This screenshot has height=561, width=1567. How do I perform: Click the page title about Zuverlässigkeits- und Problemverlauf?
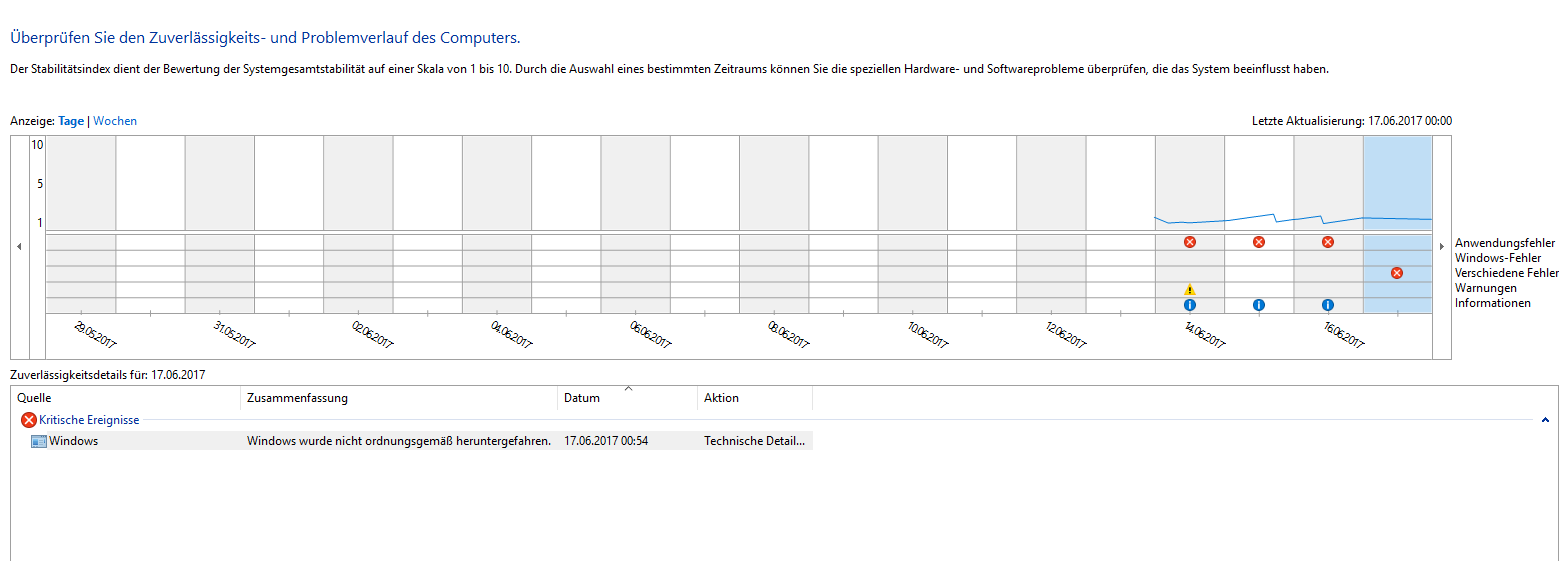click(x=265, y=38)
